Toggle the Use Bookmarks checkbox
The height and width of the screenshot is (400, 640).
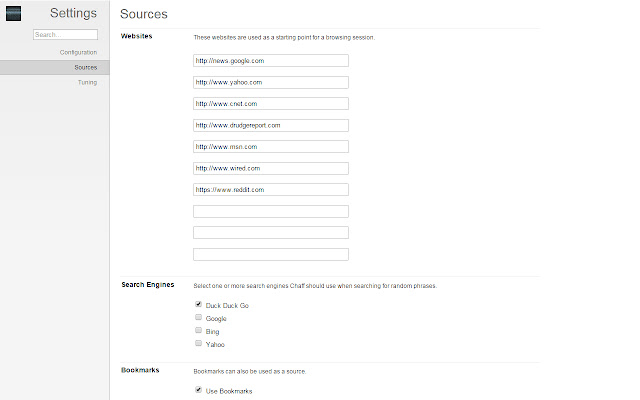(199, 389)
